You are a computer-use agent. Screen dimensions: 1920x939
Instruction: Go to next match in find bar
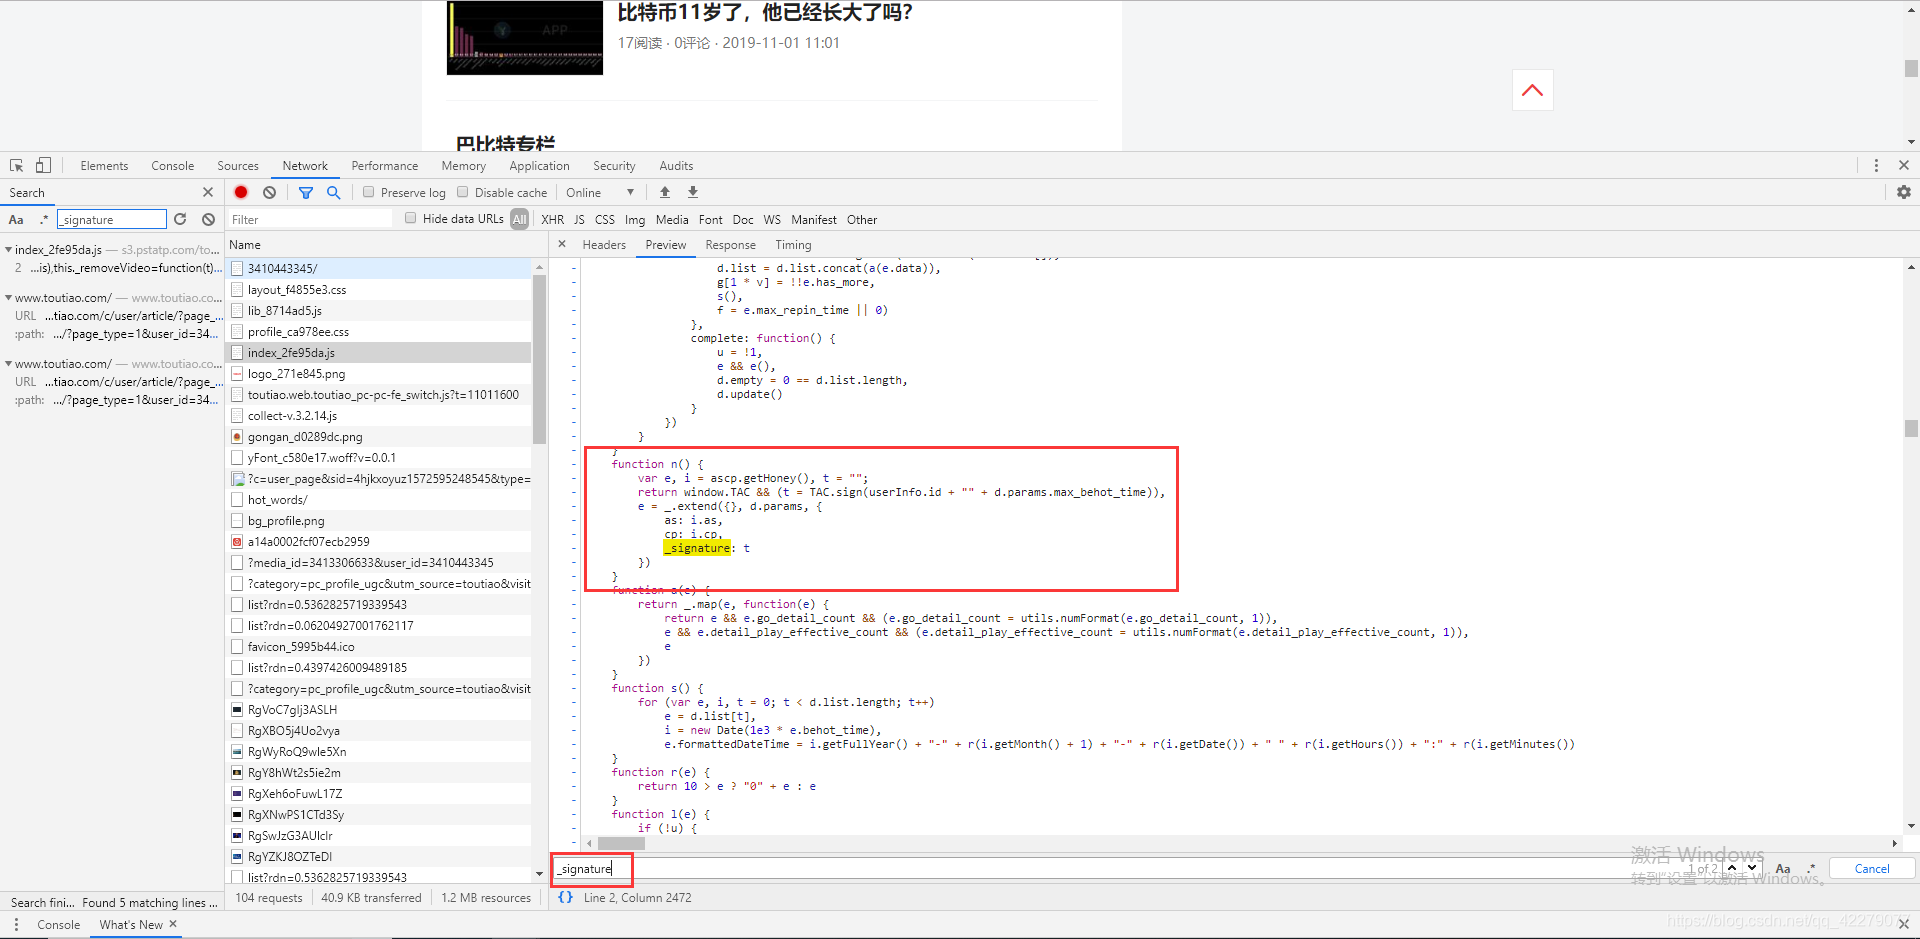coord(1752,868)
